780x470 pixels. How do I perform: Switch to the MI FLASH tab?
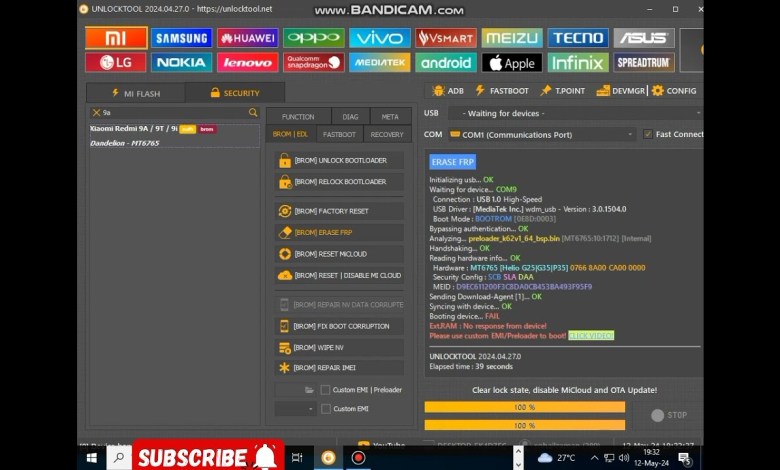pos(136,93)
